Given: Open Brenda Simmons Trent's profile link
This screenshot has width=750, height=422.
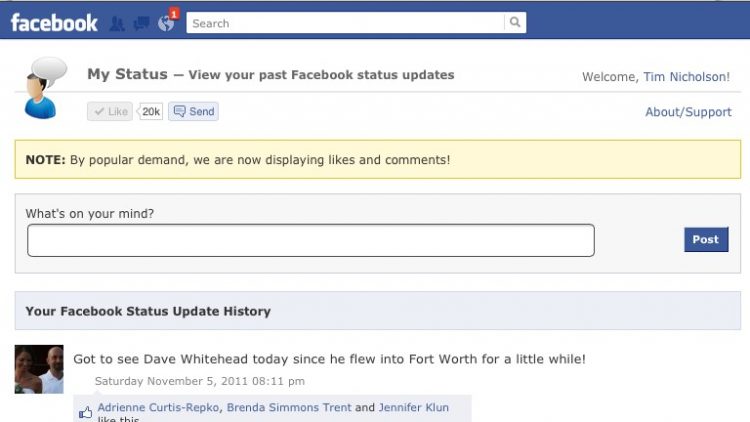Looking at the screenshot, I should 289,407.
